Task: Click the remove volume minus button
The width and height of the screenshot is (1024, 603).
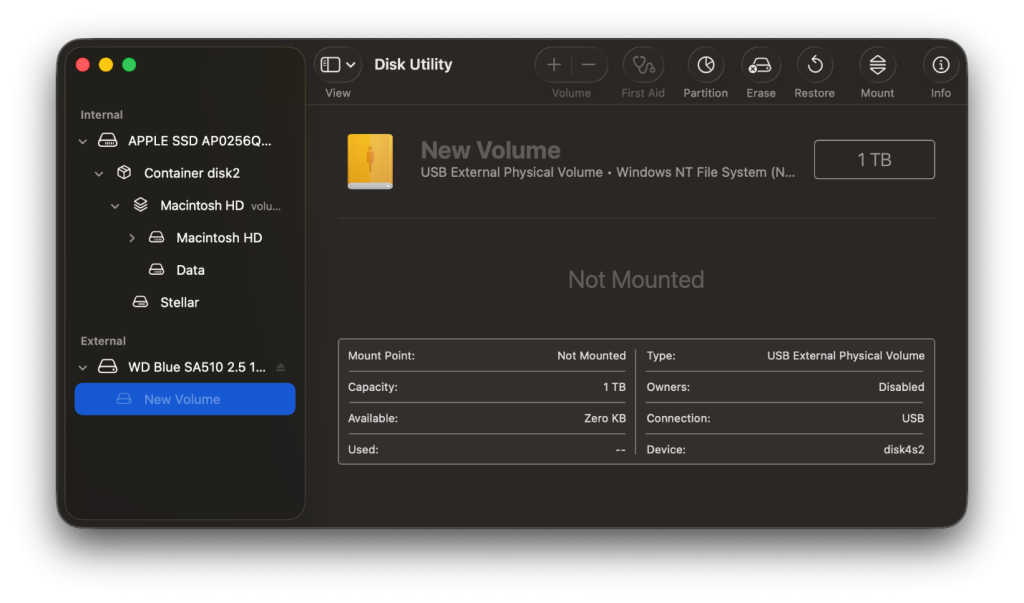Action: (589, 65)
